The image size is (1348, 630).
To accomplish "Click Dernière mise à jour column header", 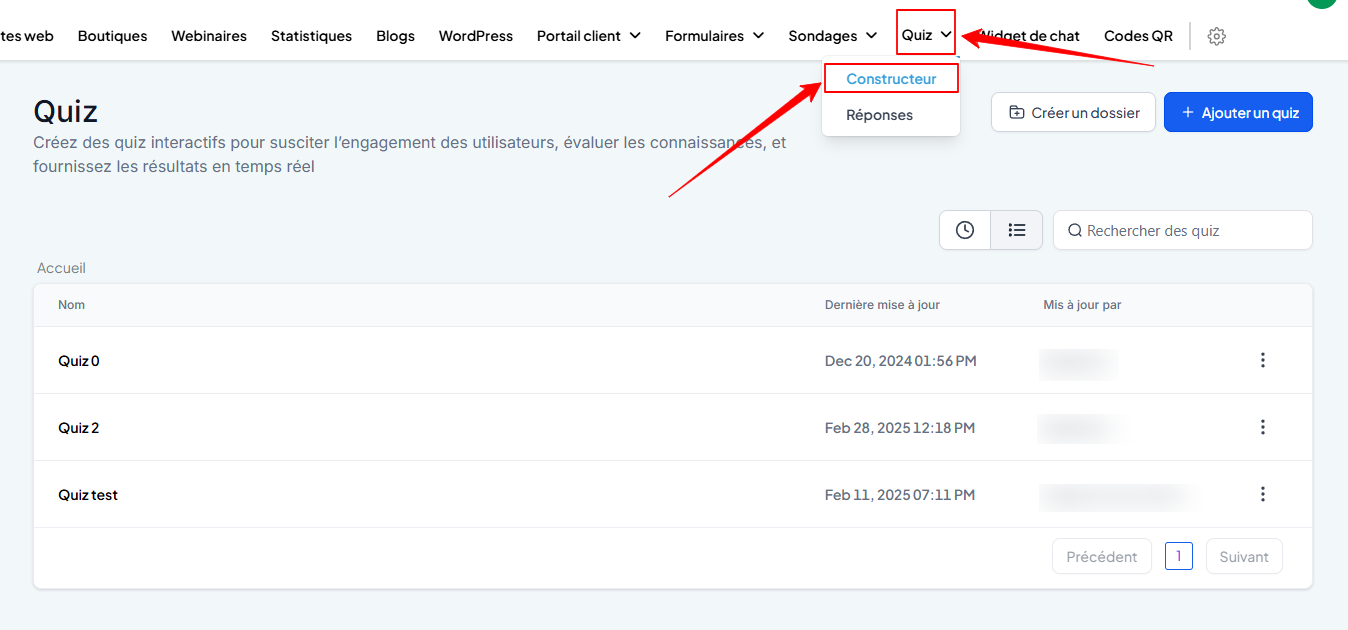I will [882, 305].
